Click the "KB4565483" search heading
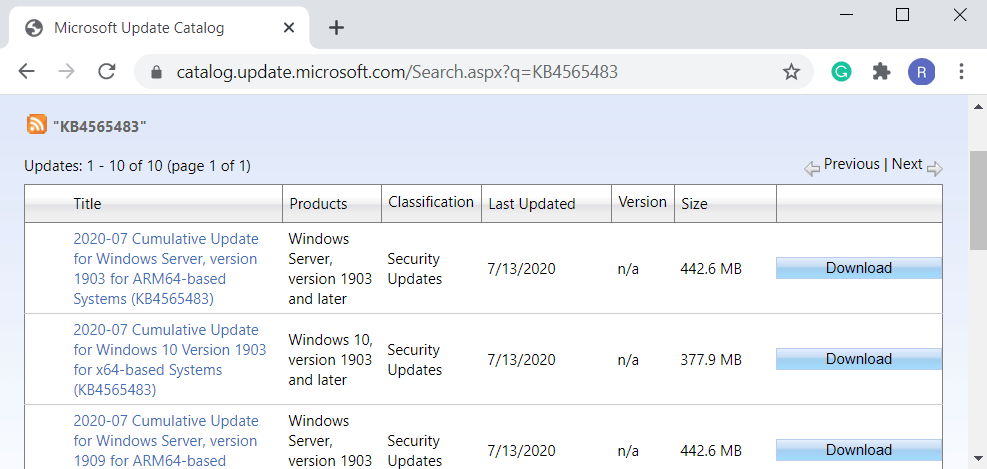Viewport: 987px width, 469px height. point(99,127)
